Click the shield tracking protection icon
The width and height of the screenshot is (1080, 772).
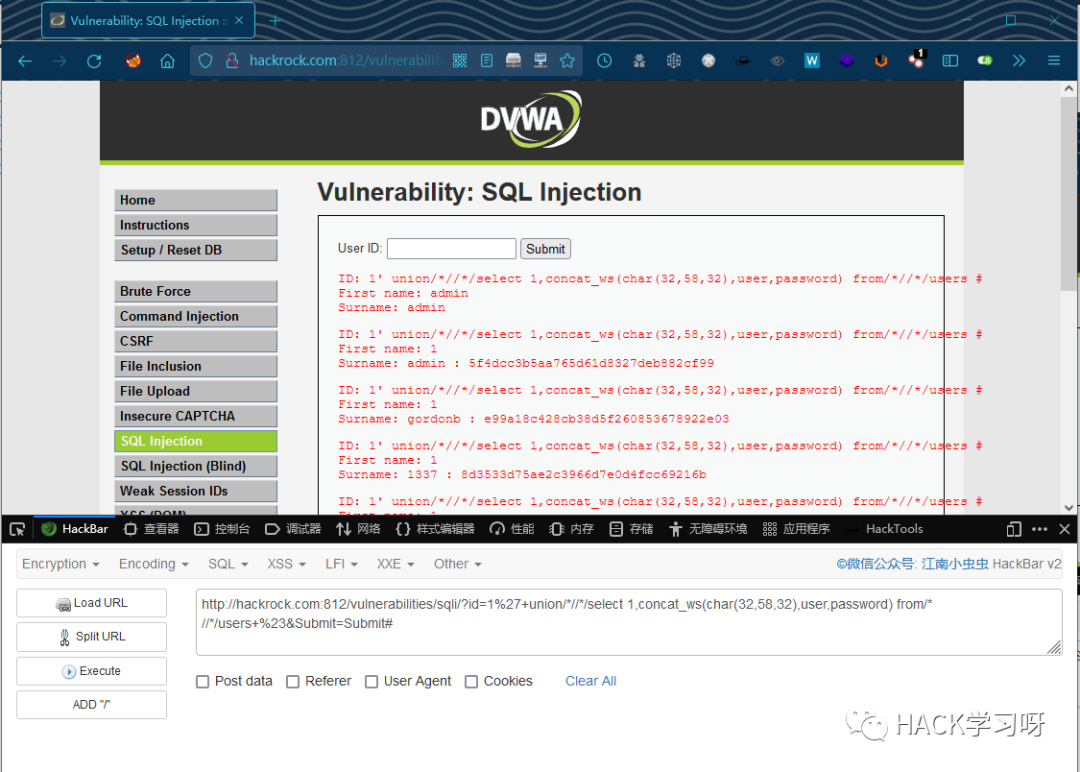(x=205, y=61)
